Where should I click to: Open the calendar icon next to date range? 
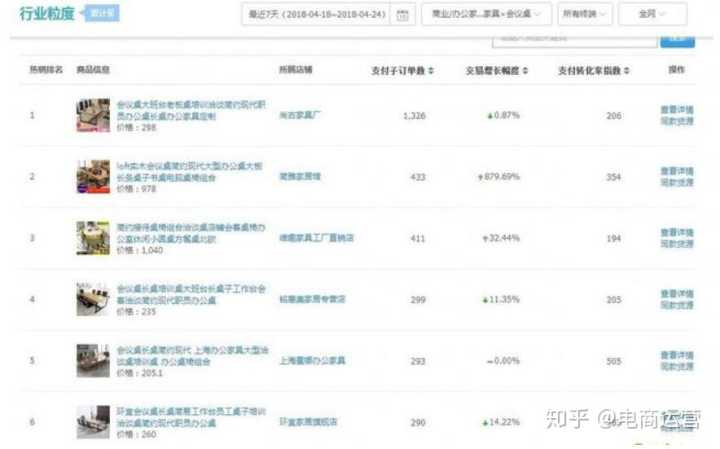pyautogui.click(x=402, y=15)
